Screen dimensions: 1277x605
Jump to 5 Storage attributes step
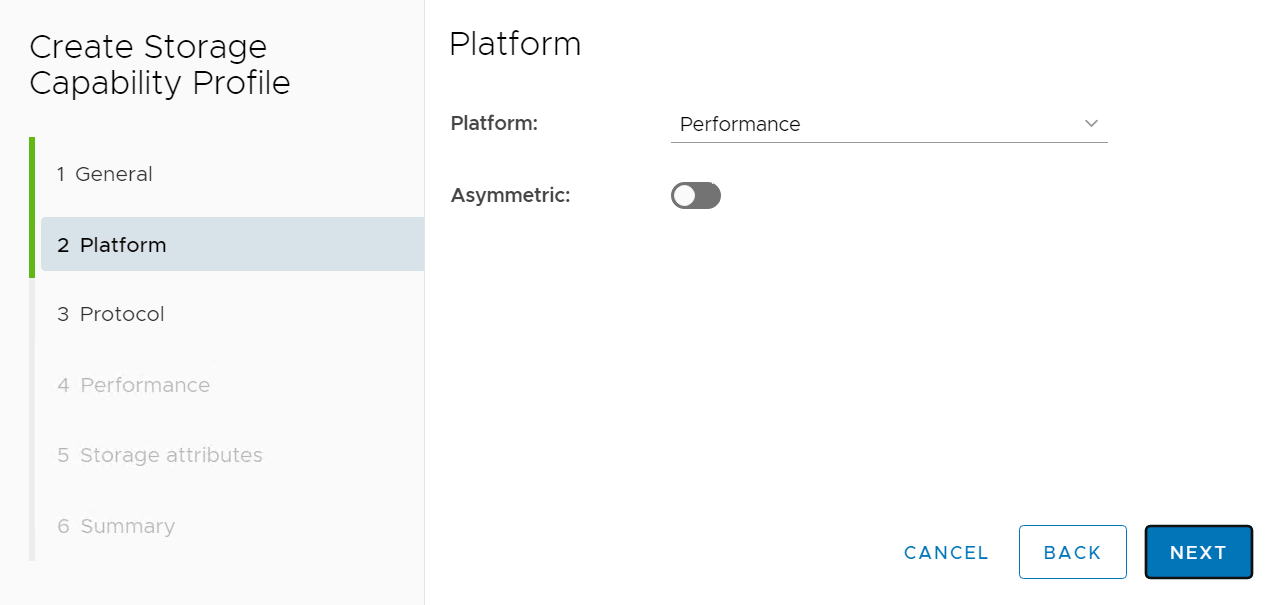click(x=160, y=455)
